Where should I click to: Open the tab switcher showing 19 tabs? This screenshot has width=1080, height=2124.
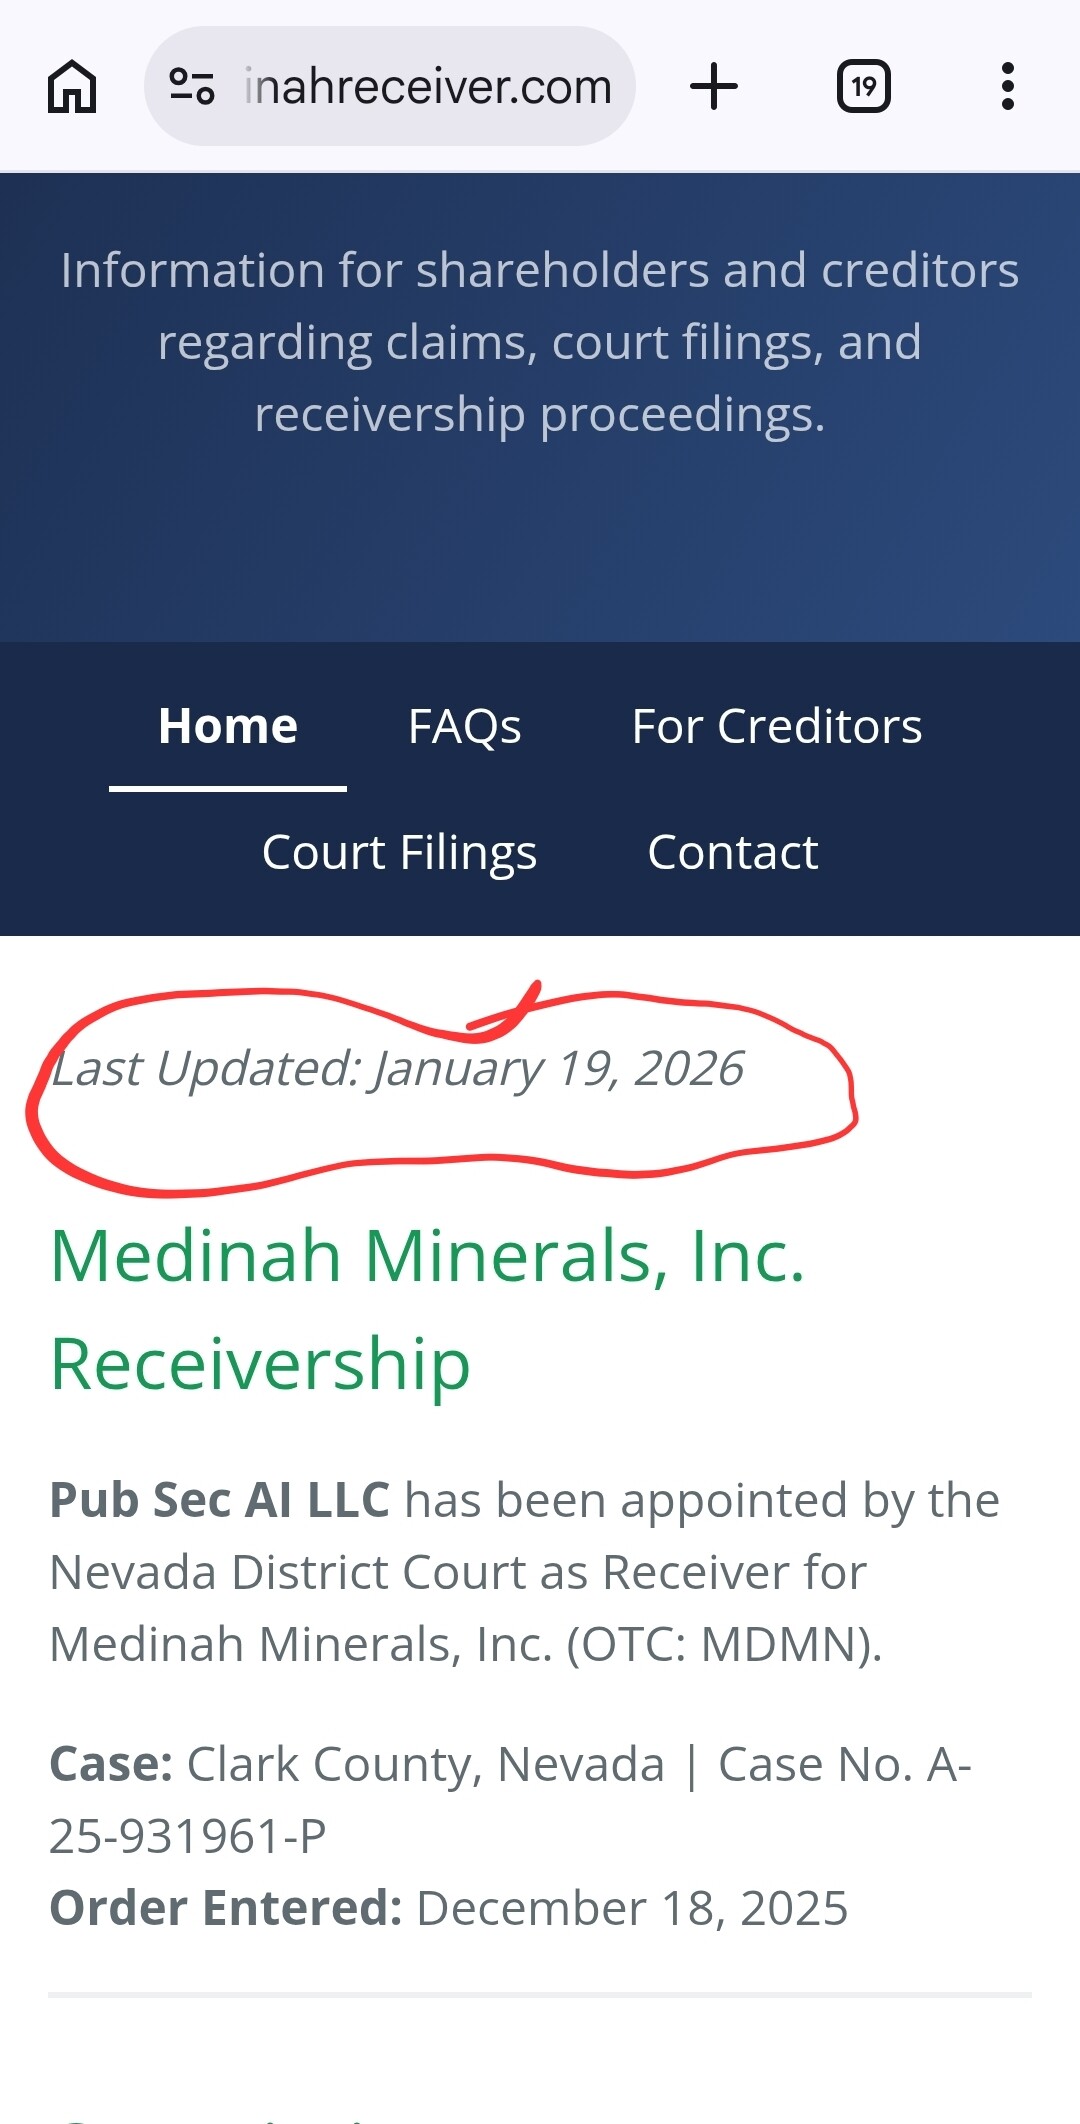click(x=864, y=86)
